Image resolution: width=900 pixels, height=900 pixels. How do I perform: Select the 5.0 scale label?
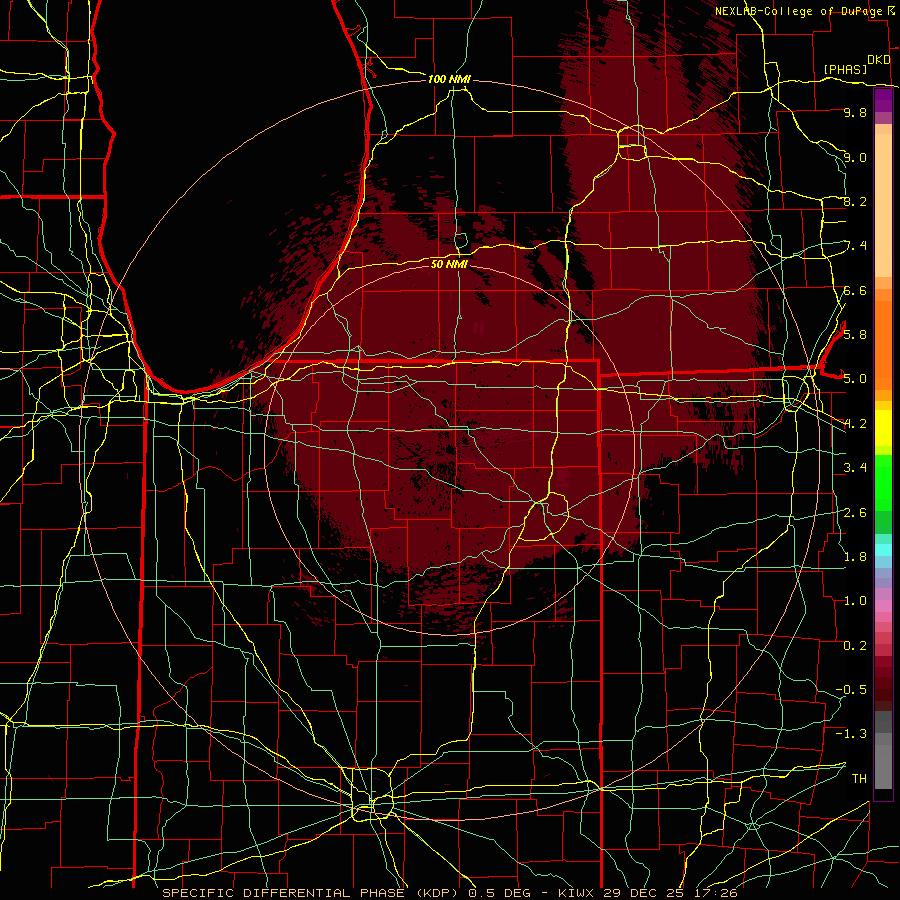[855, 379]
